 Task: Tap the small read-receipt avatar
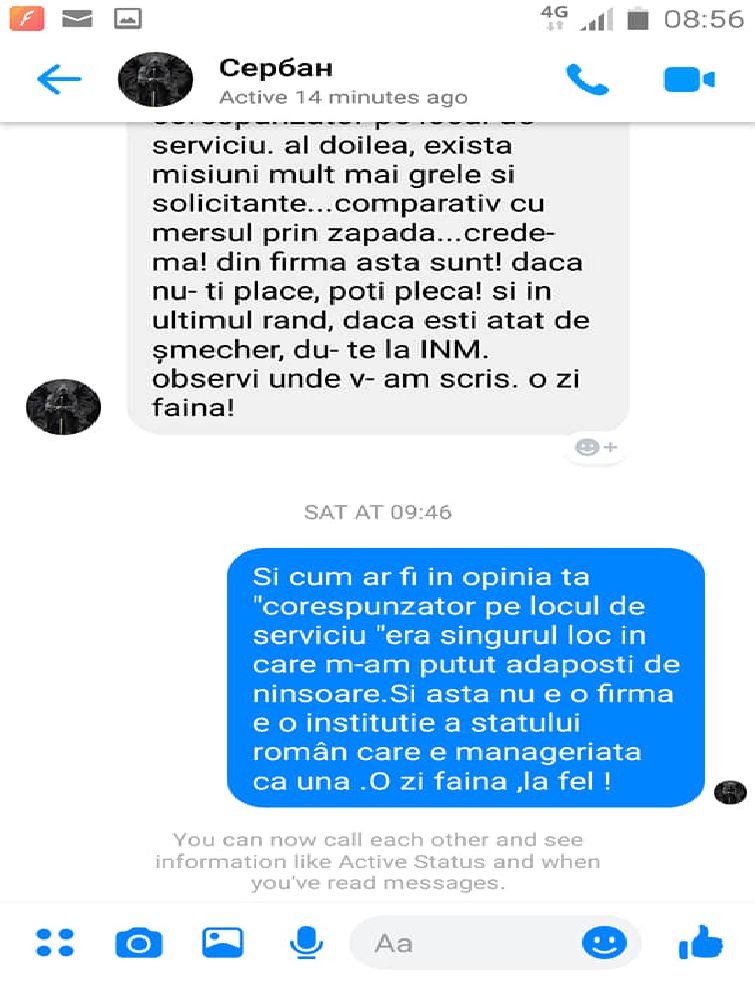(731, 792)
